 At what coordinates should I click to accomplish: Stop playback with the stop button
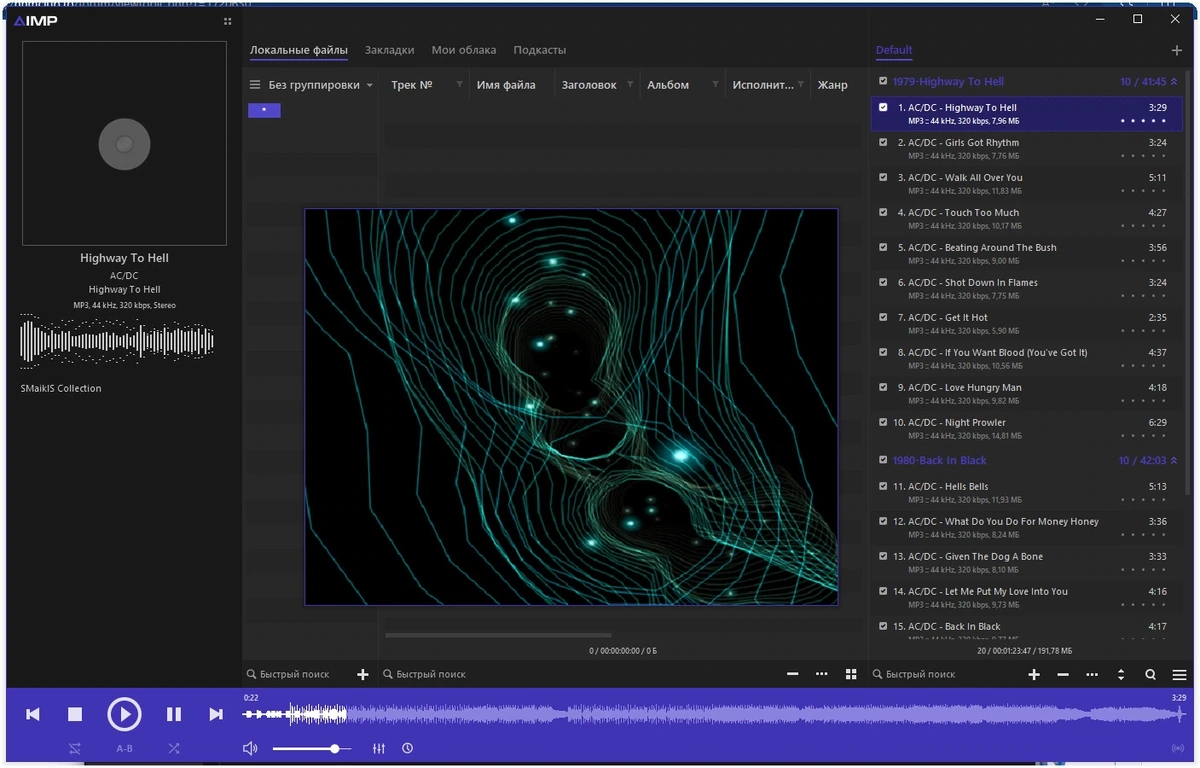75,714
